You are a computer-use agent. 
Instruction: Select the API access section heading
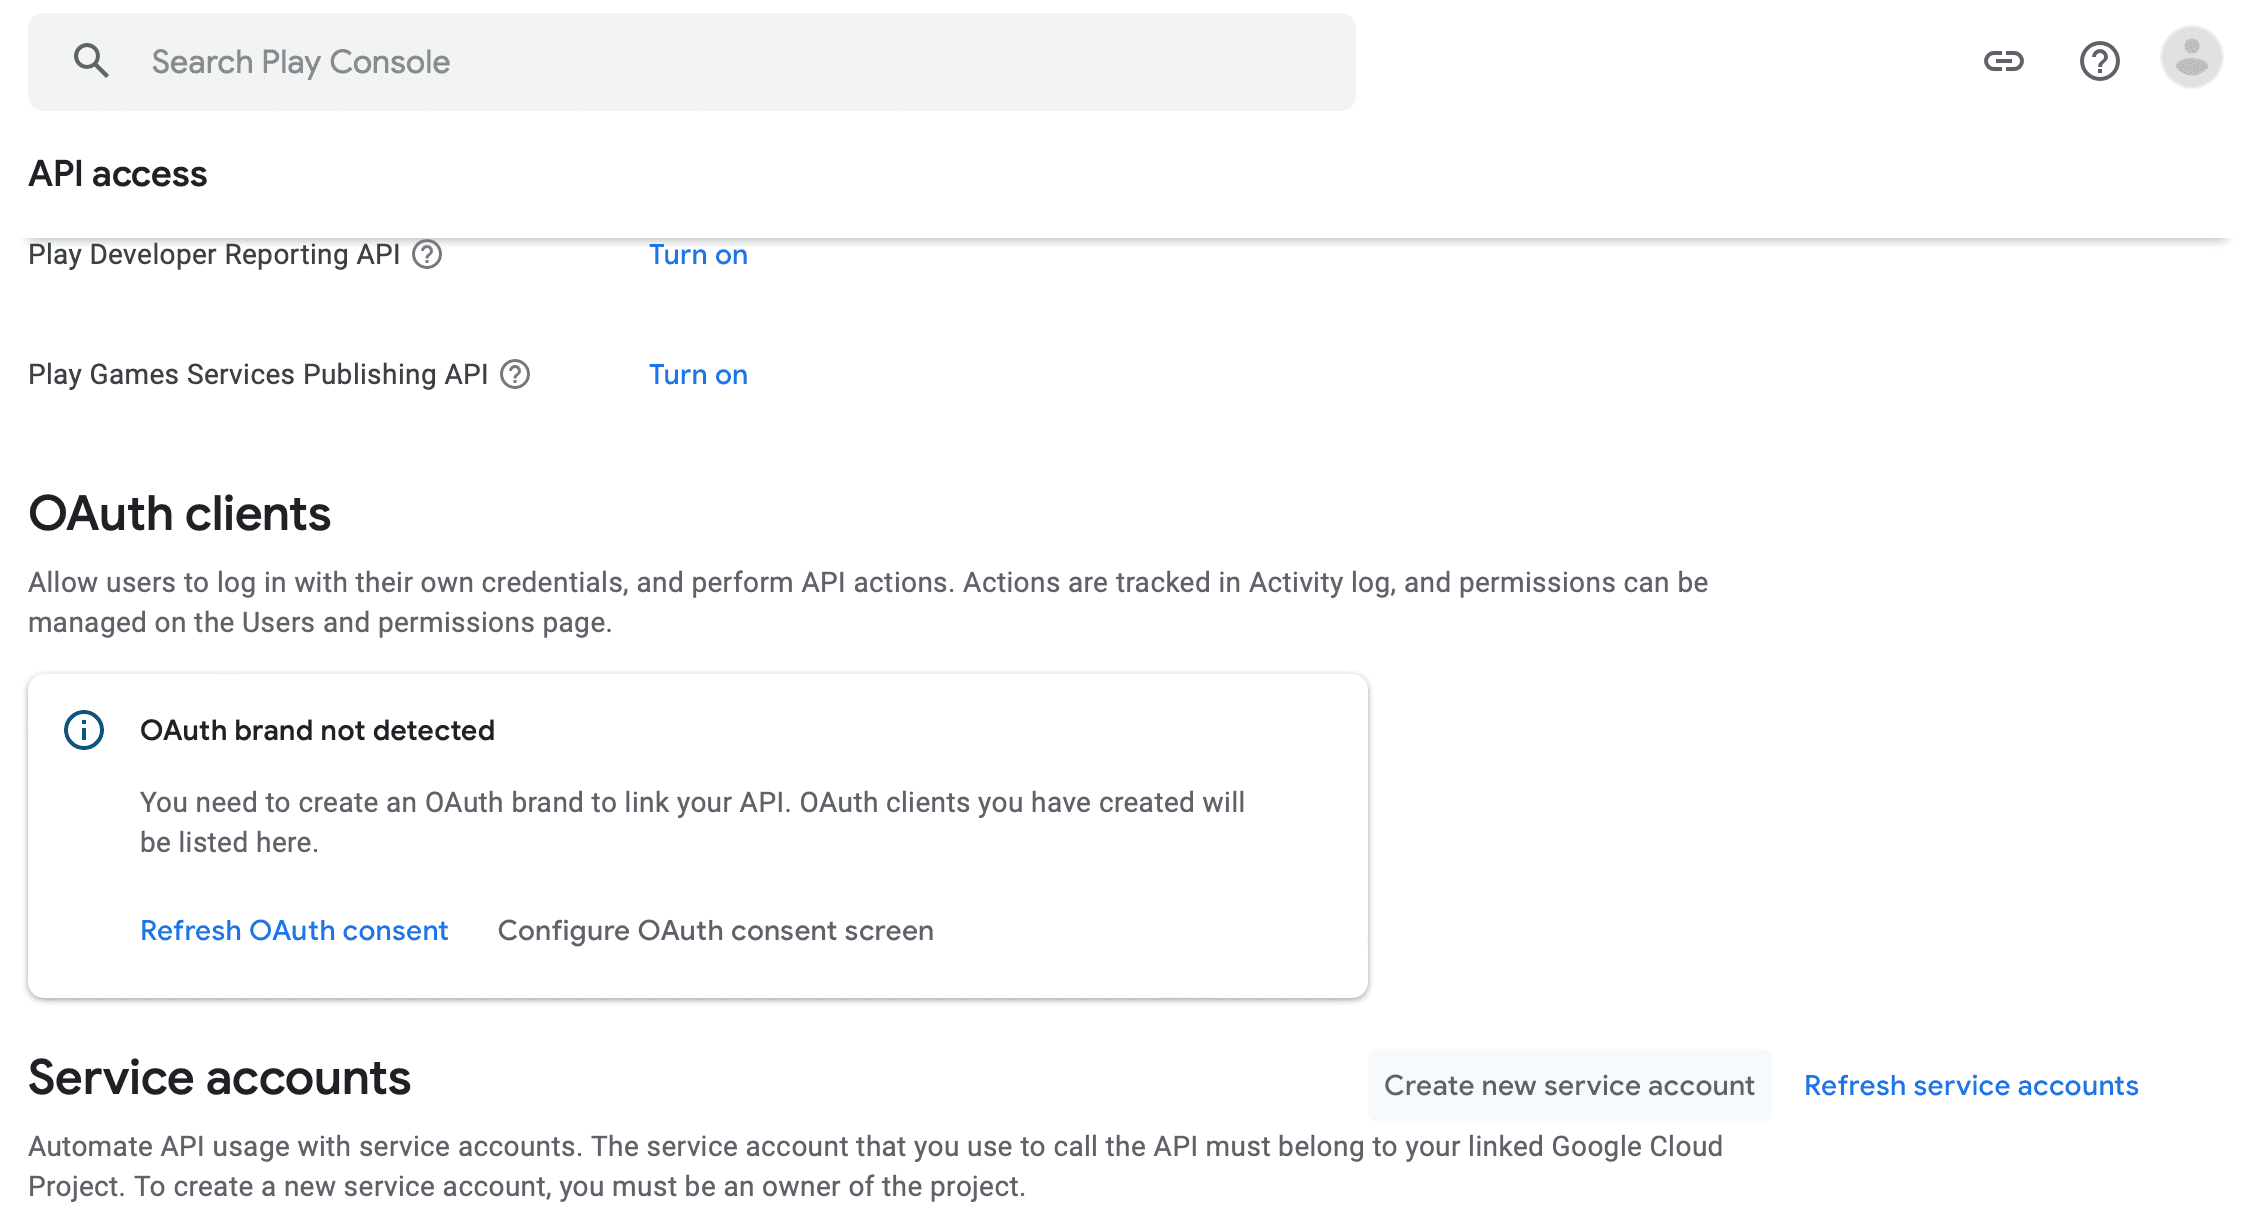click(118, 173)
